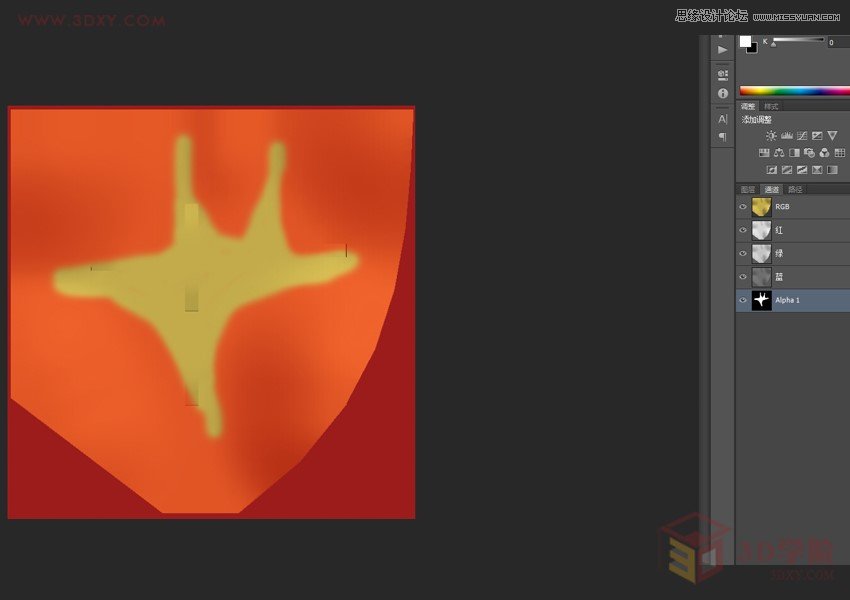850x600 pixels.
Task: Click the collapsed Actions play icon
Action: click(x=722, y=50)
